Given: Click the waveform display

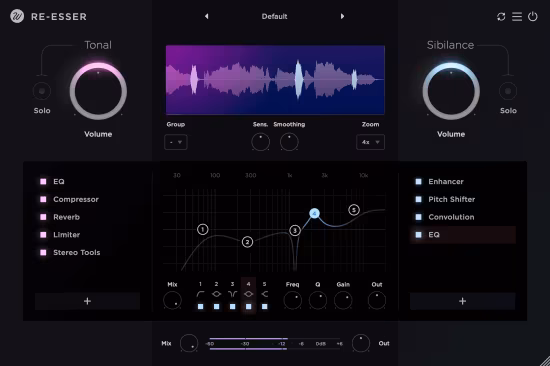Looking at the screenshot, I should pos(275,80).
